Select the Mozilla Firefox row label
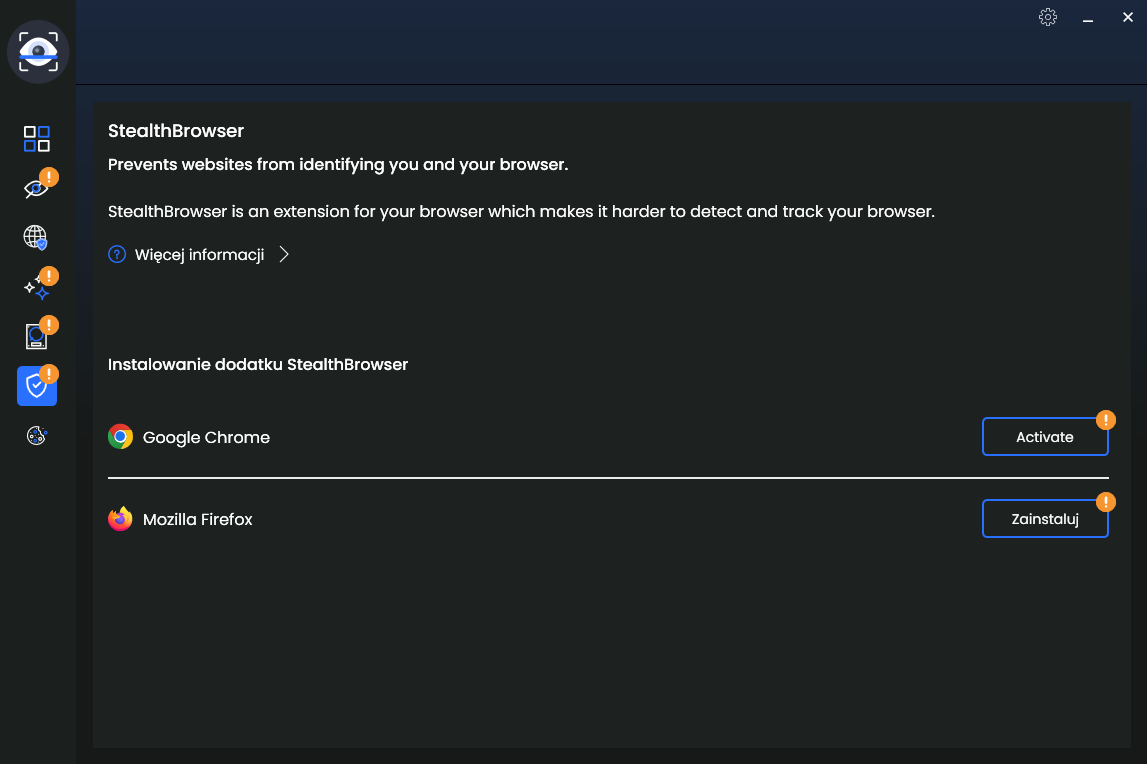1147x764 pixels. 198,520
